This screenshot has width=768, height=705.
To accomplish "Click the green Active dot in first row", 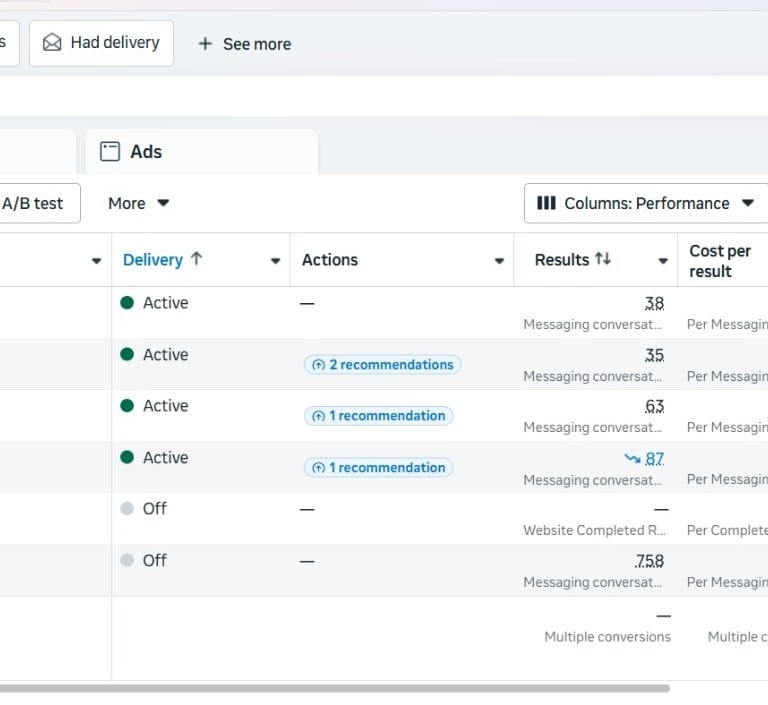I will [127, 303].
